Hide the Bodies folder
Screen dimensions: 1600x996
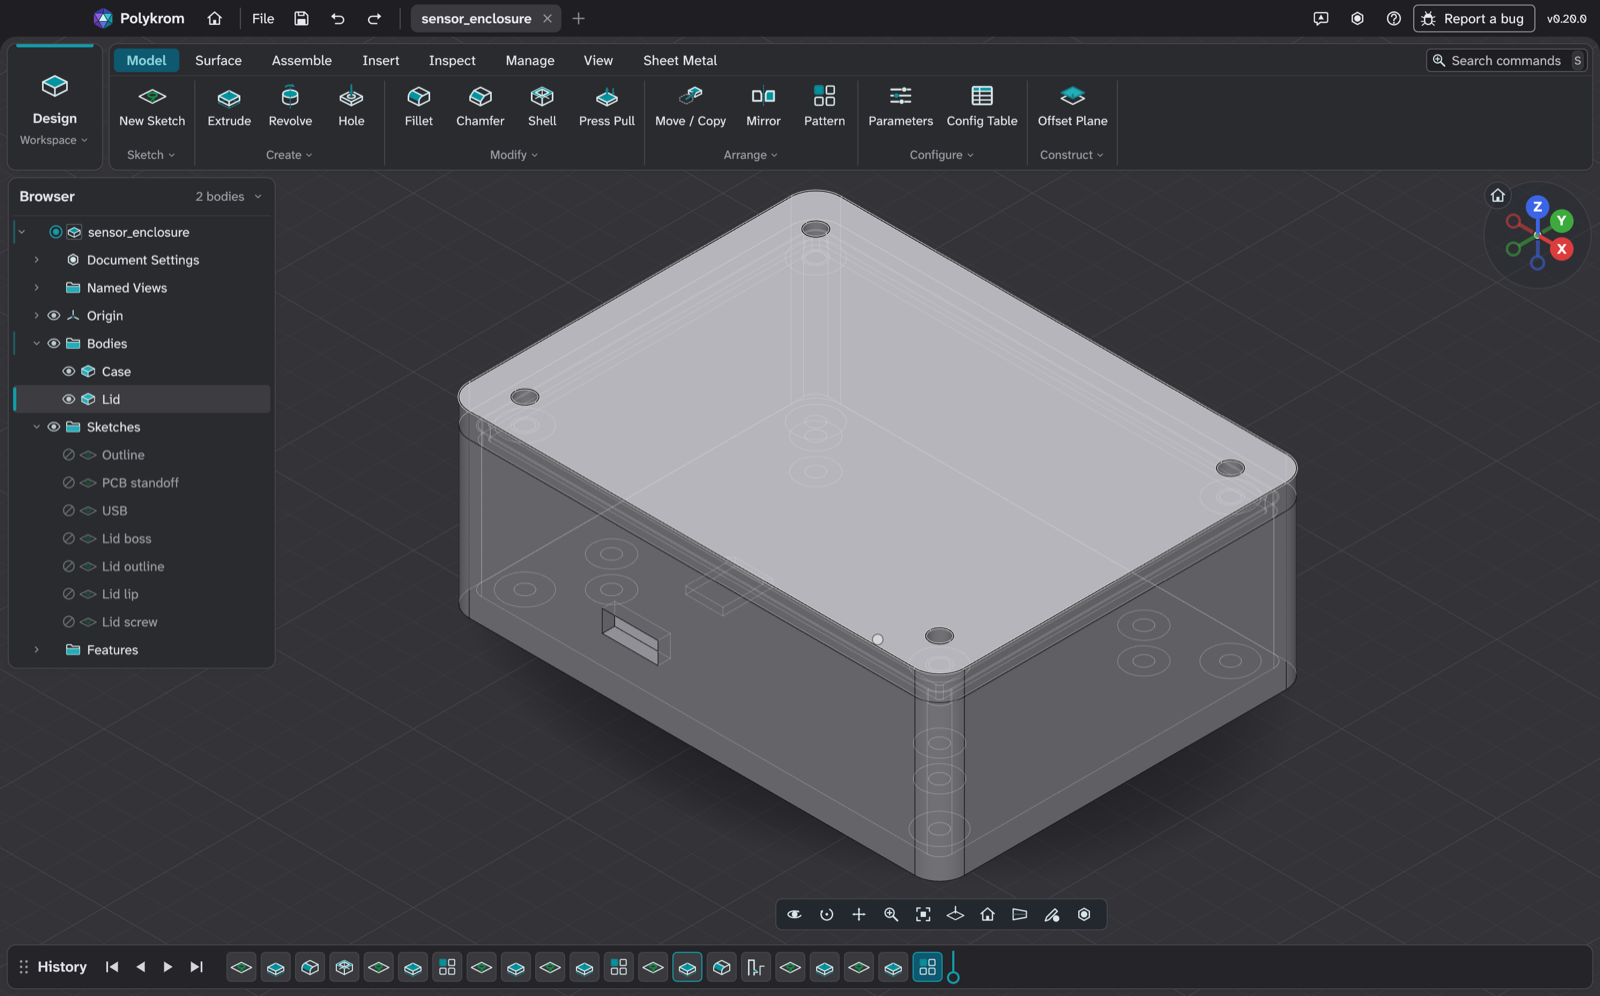click(54, 343)
